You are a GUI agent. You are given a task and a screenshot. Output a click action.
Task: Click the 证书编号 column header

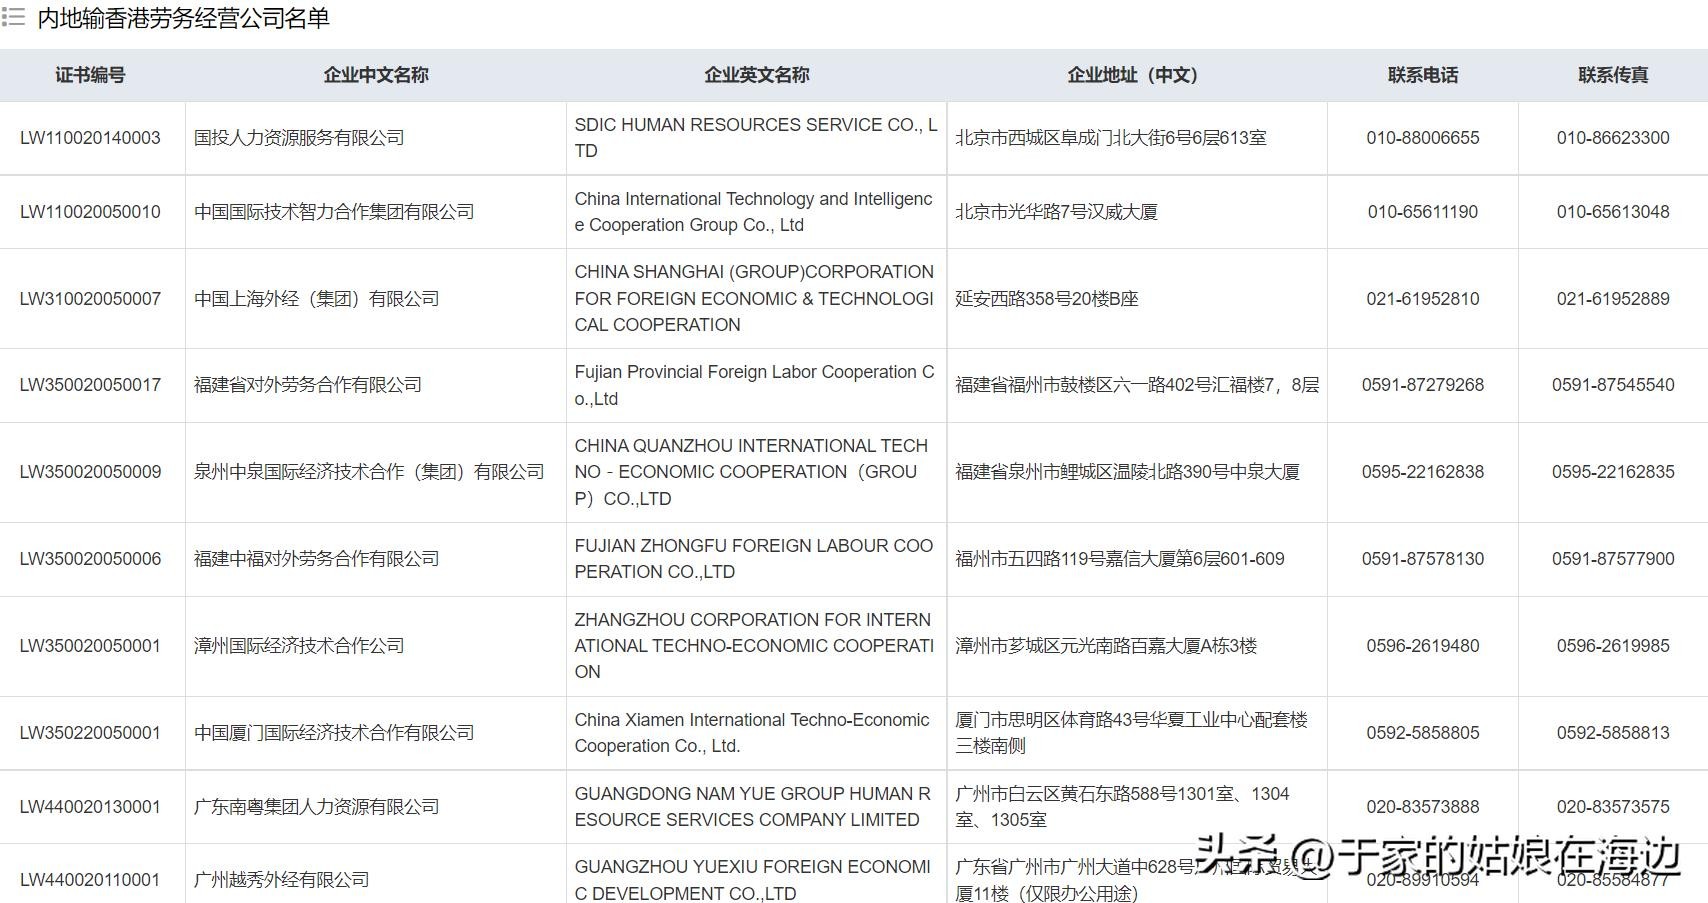tap(90, 75)
